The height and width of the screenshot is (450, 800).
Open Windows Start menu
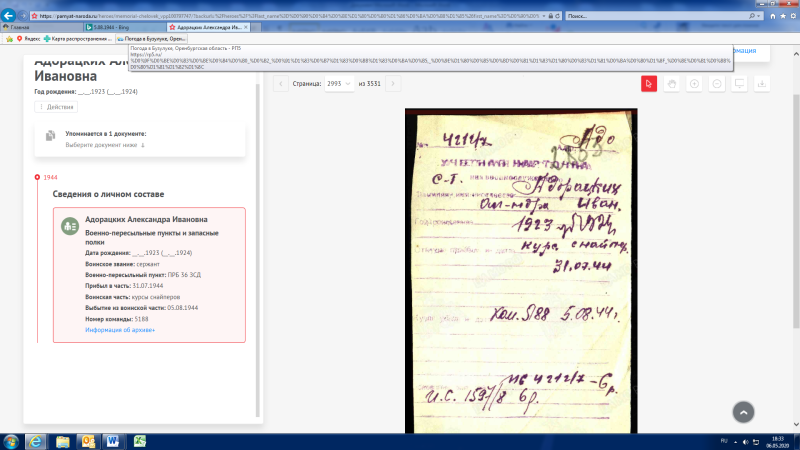11,441
